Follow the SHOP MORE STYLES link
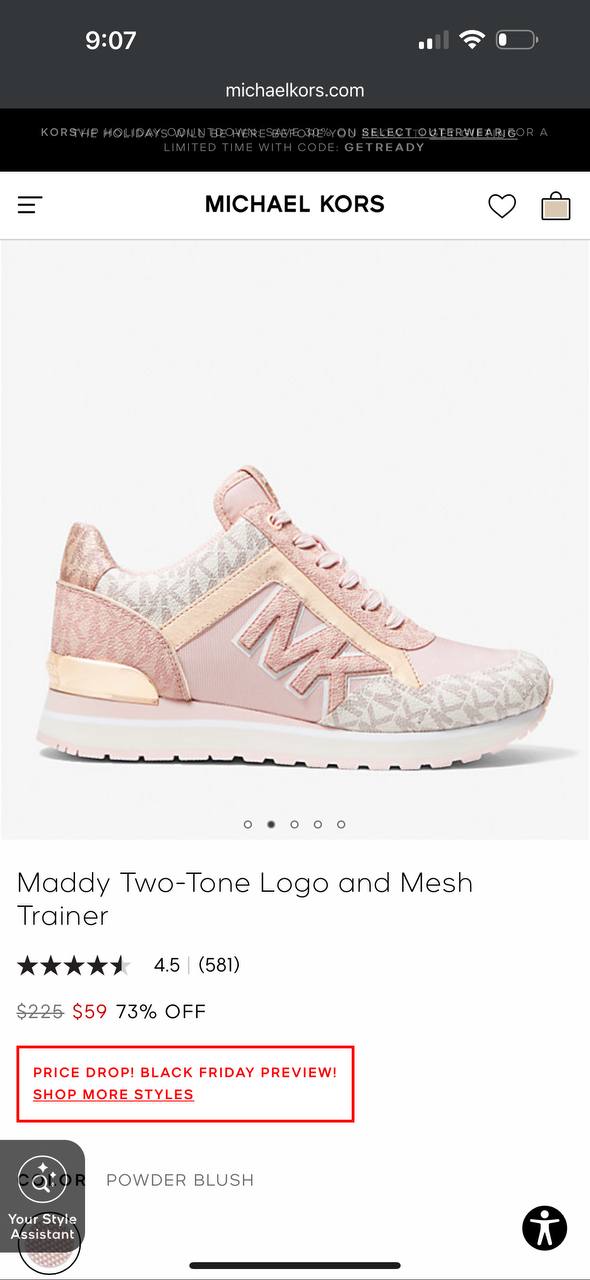Screen dimensions: 590x1280 point(113,1094)
